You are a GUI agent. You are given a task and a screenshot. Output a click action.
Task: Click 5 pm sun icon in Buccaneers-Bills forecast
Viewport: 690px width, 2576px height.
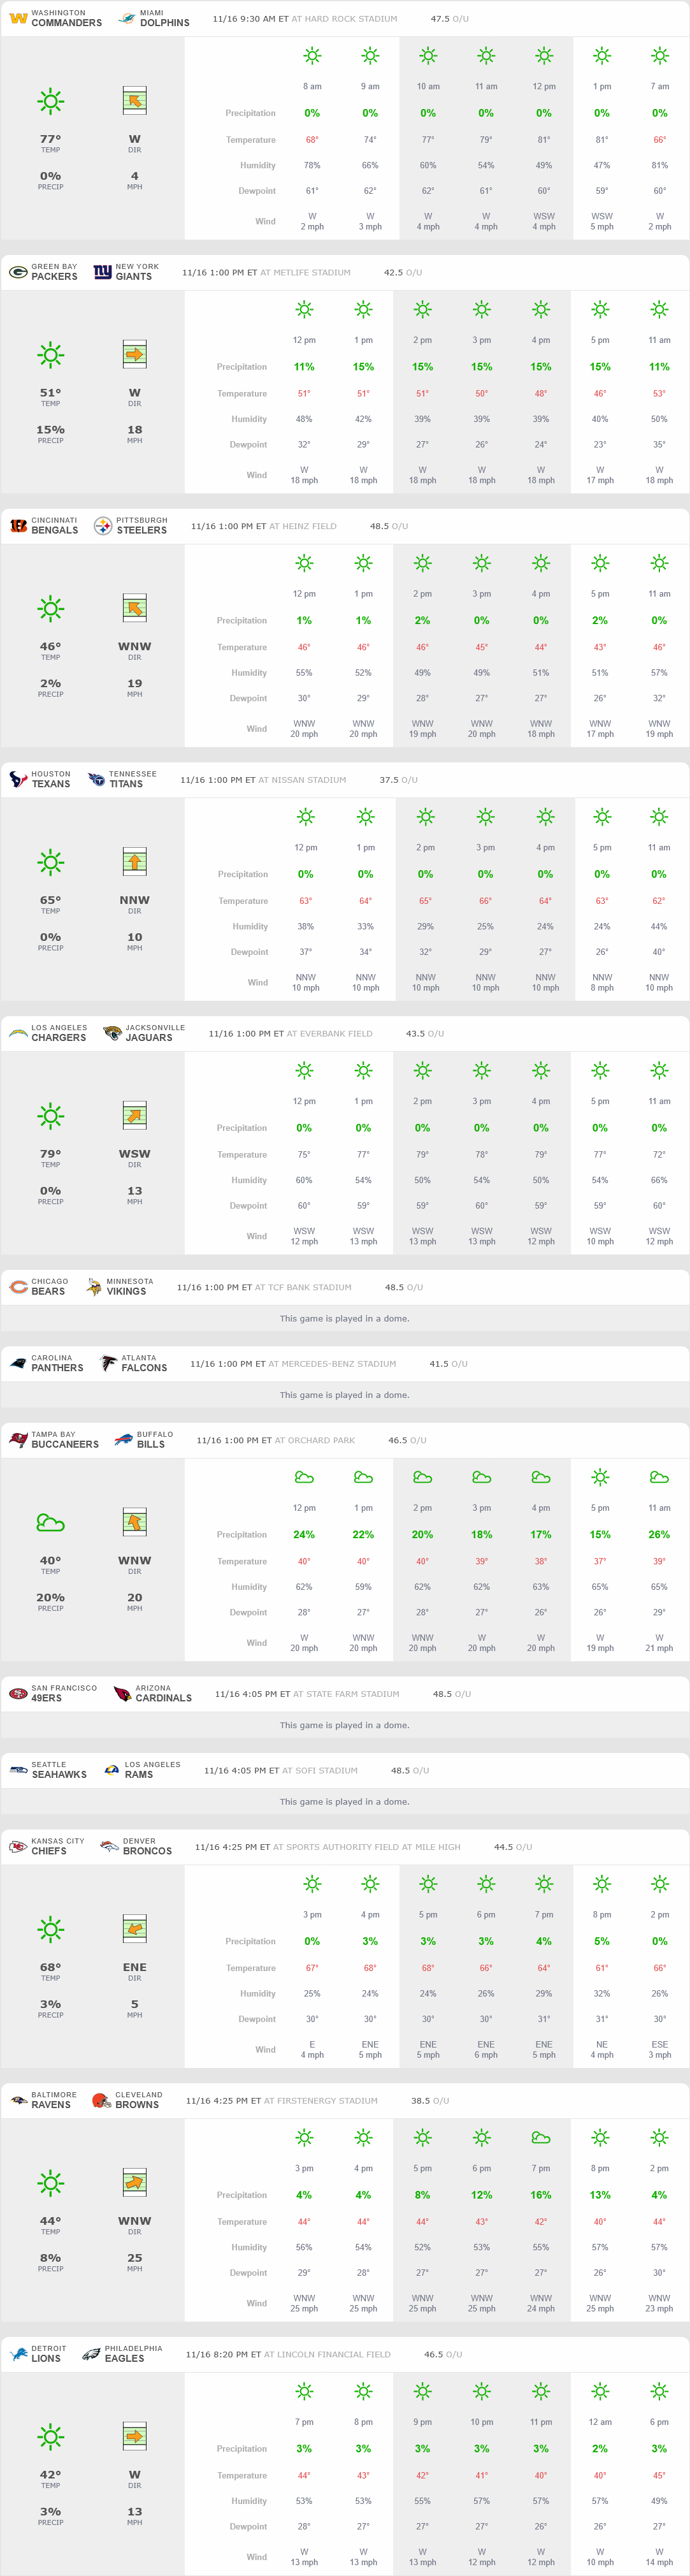point(600,1477)
